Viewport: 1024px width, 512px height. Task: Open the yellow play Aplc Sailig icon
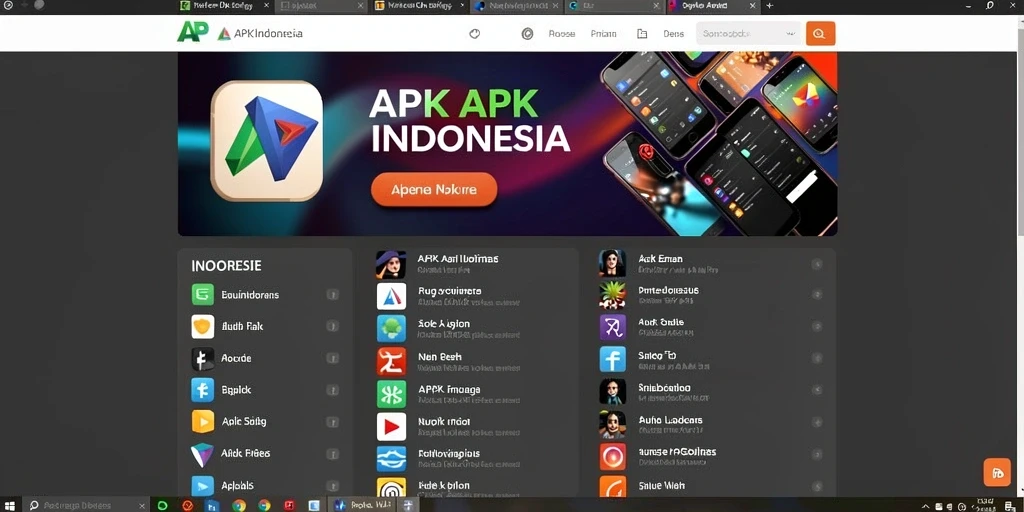[x=202, y=422]
